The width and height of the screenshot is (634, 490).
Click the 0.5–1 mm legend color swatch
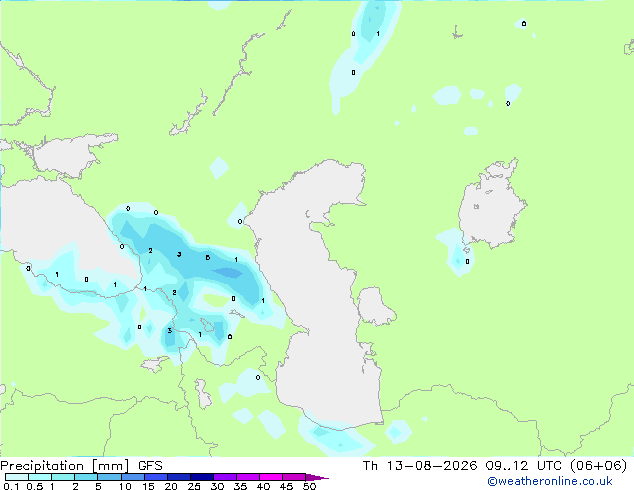click(40, 477)
